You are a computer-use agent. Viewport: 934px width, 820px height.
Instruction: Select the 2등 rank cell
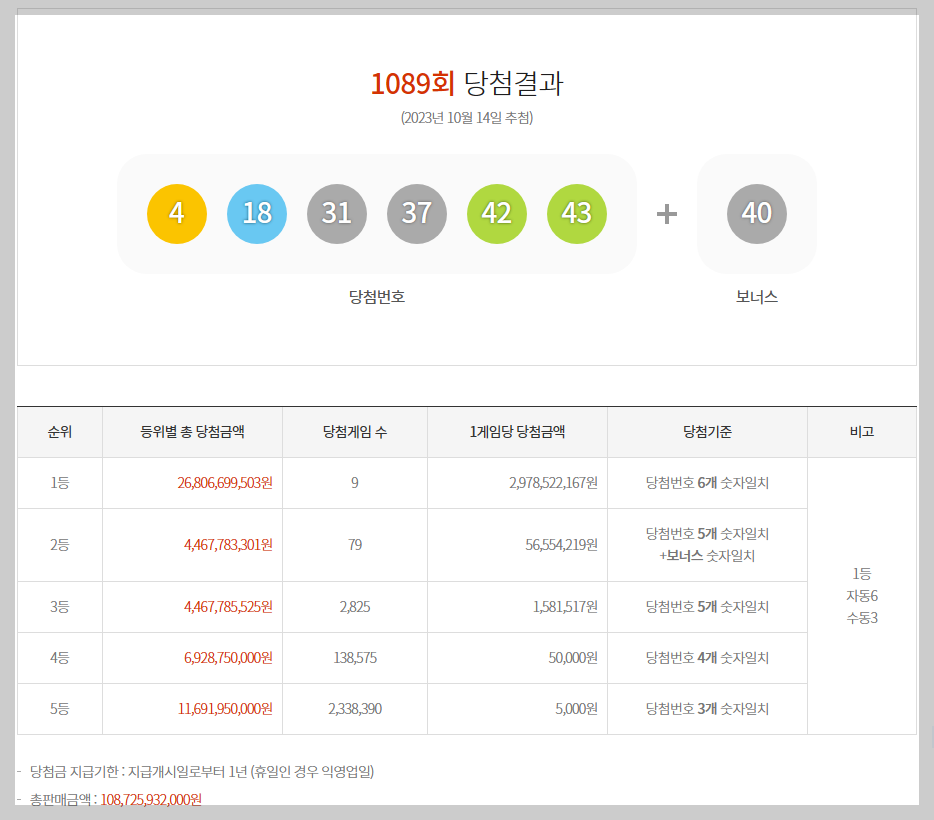60,545
